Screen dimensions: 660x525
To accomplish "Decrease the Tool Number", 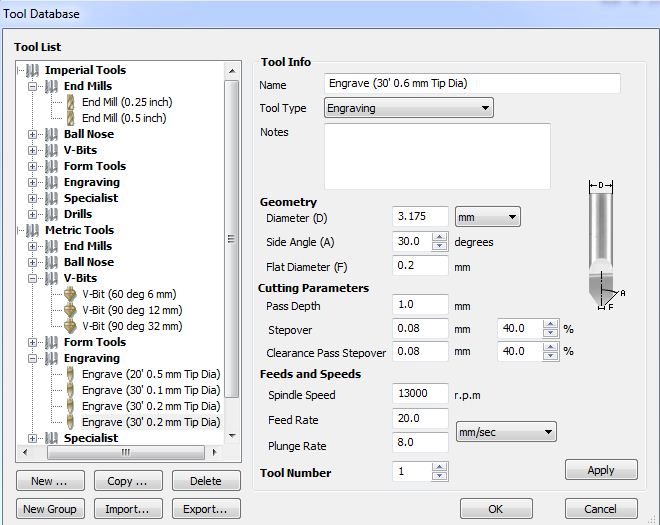I will tap(439, 476).
